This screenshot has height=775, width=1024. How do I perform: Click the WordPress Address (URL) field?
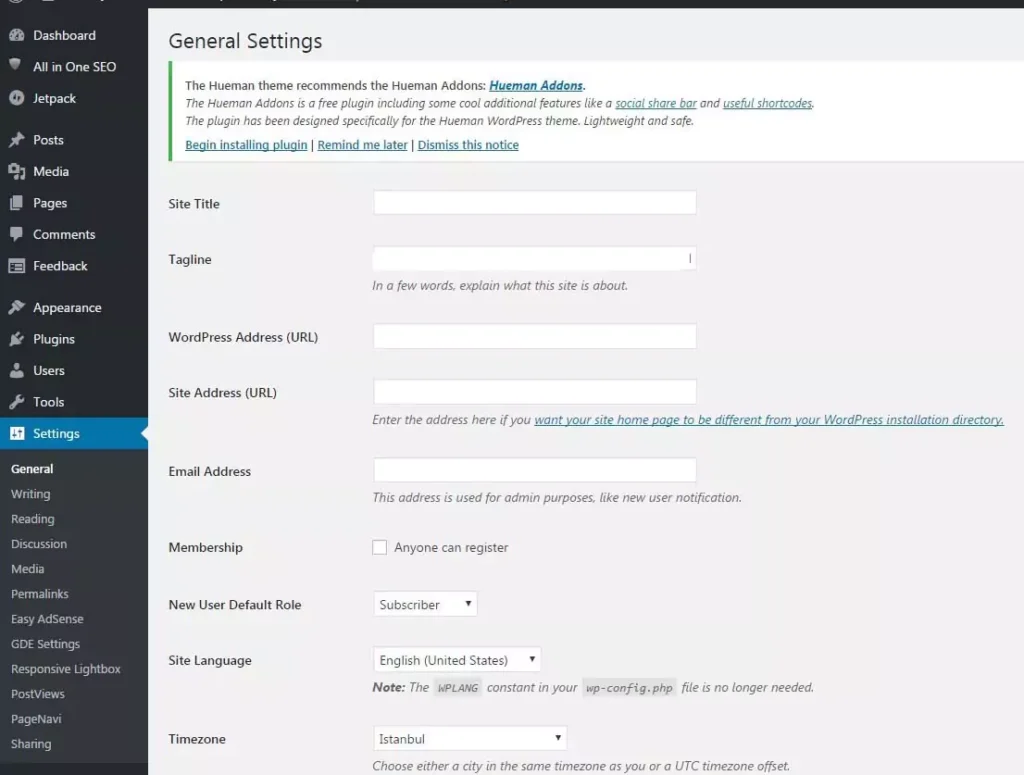point(534,336)
